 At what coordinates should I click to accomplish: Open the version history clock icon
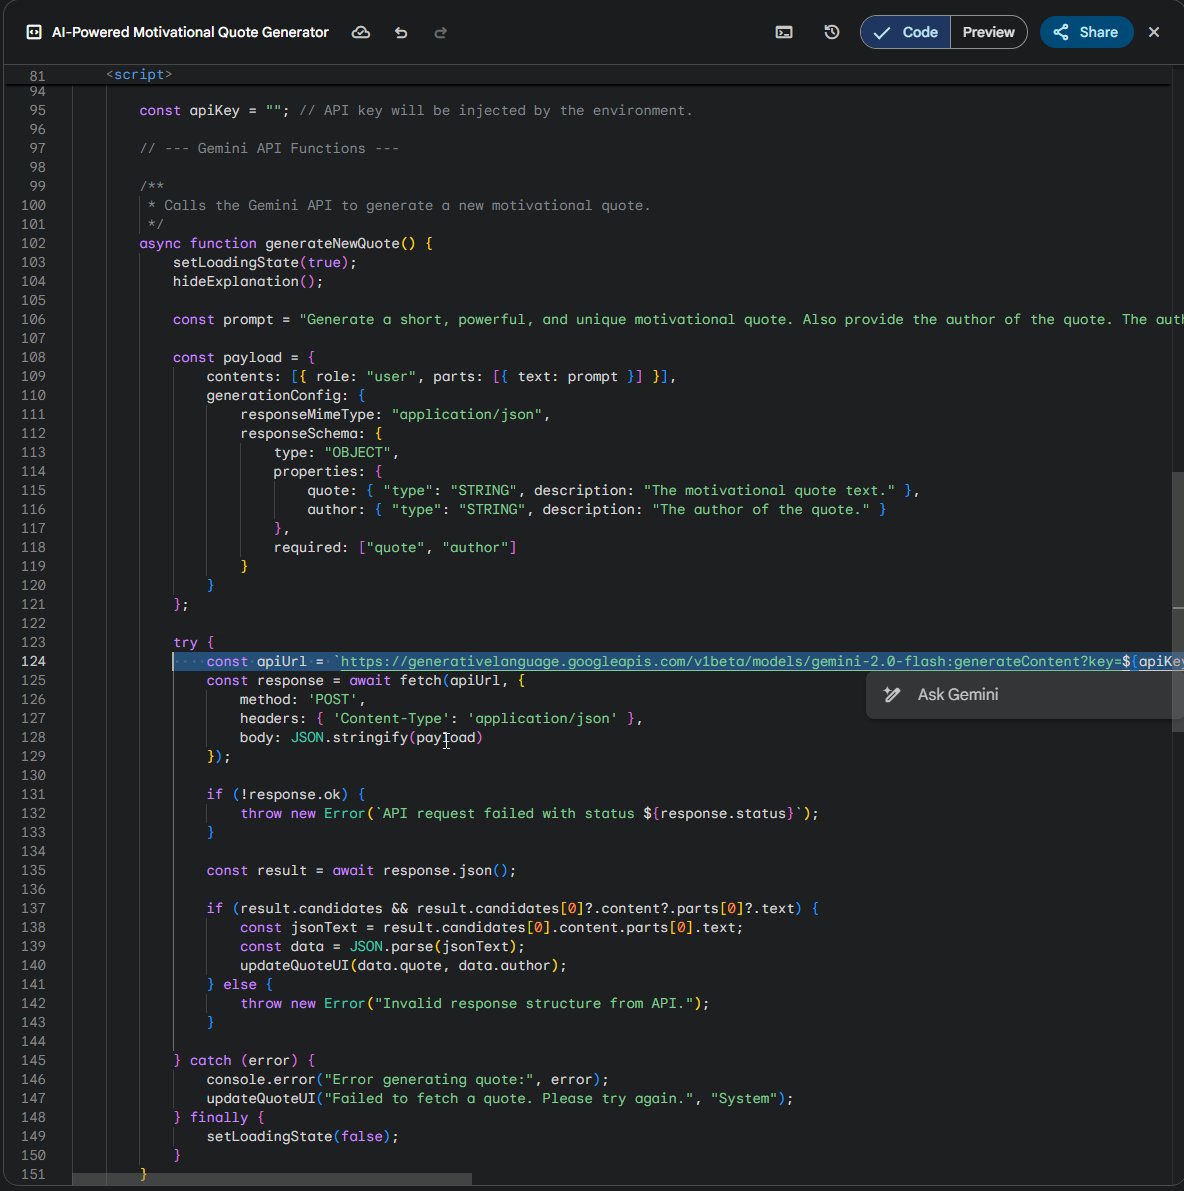click(x=832, y=32)
